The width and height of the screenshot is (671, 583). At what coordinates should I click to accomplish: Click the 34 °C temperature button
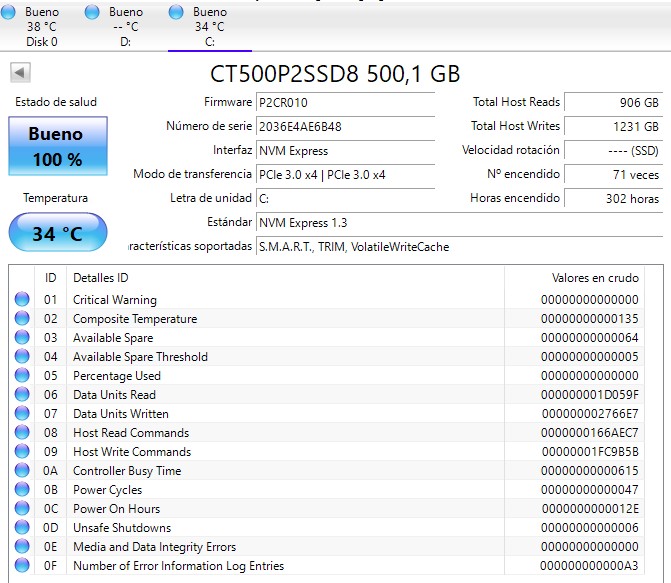pyautogui.click(x=58, y=232)
